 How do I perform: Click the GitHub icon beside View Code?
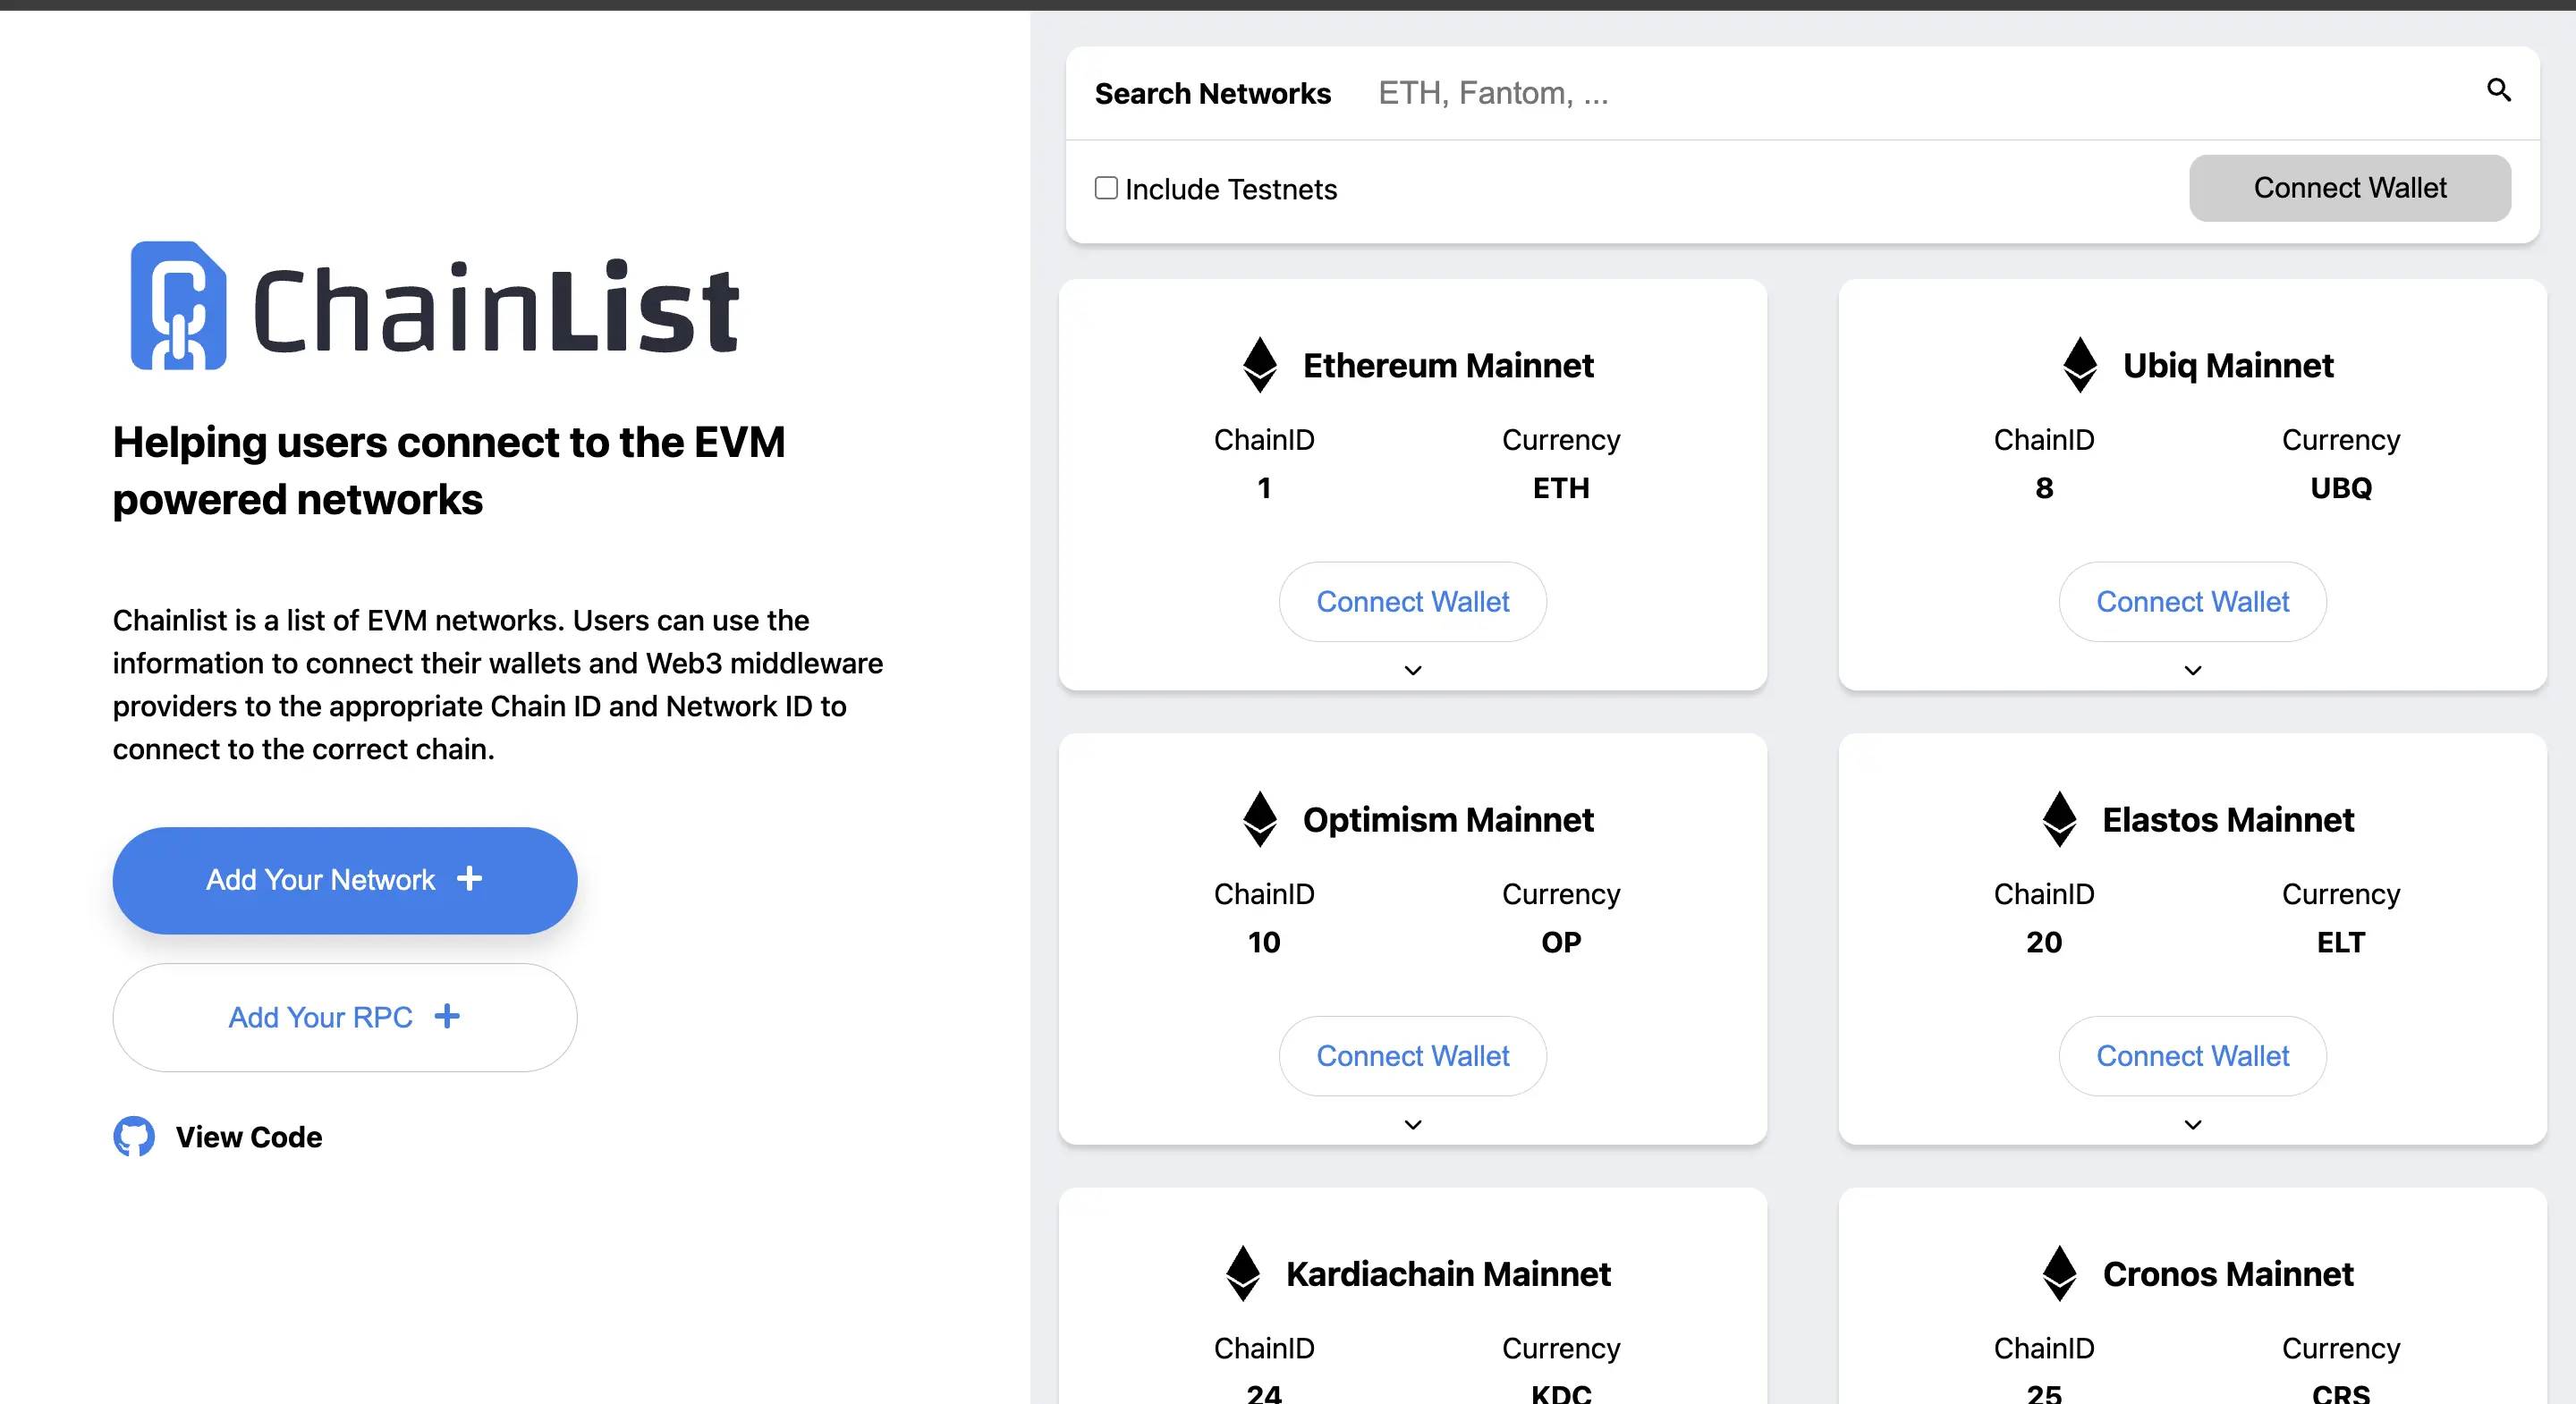(x=133, y=1136)
